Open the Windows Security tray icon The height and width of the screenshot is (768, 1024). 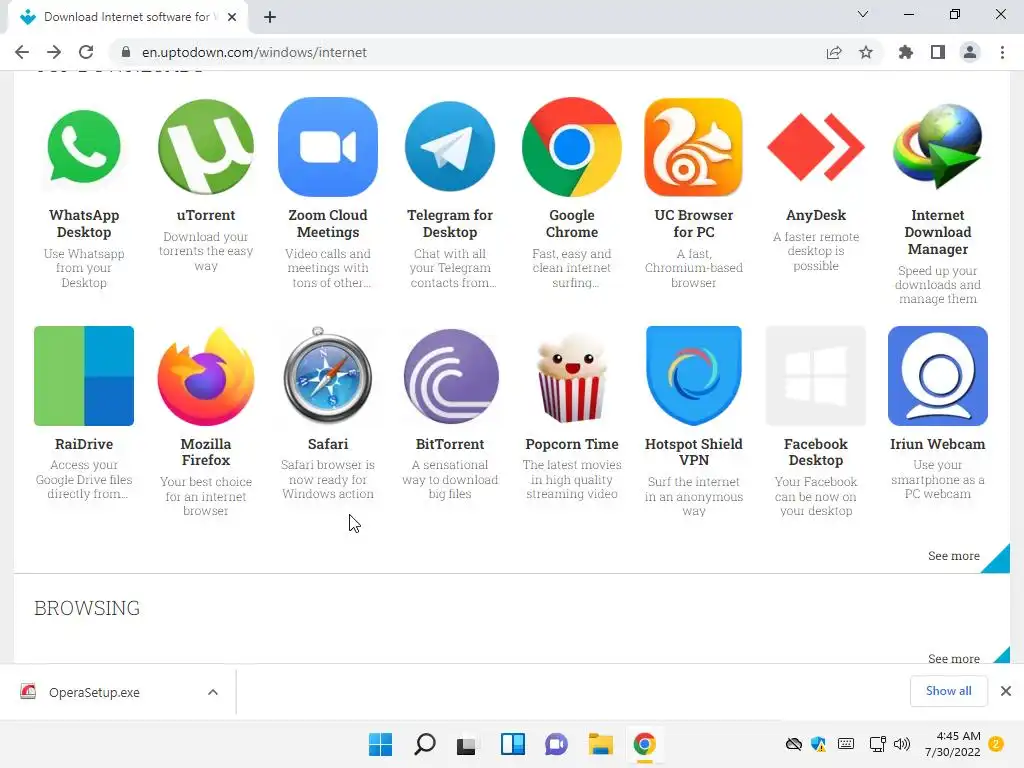[818, 744]
